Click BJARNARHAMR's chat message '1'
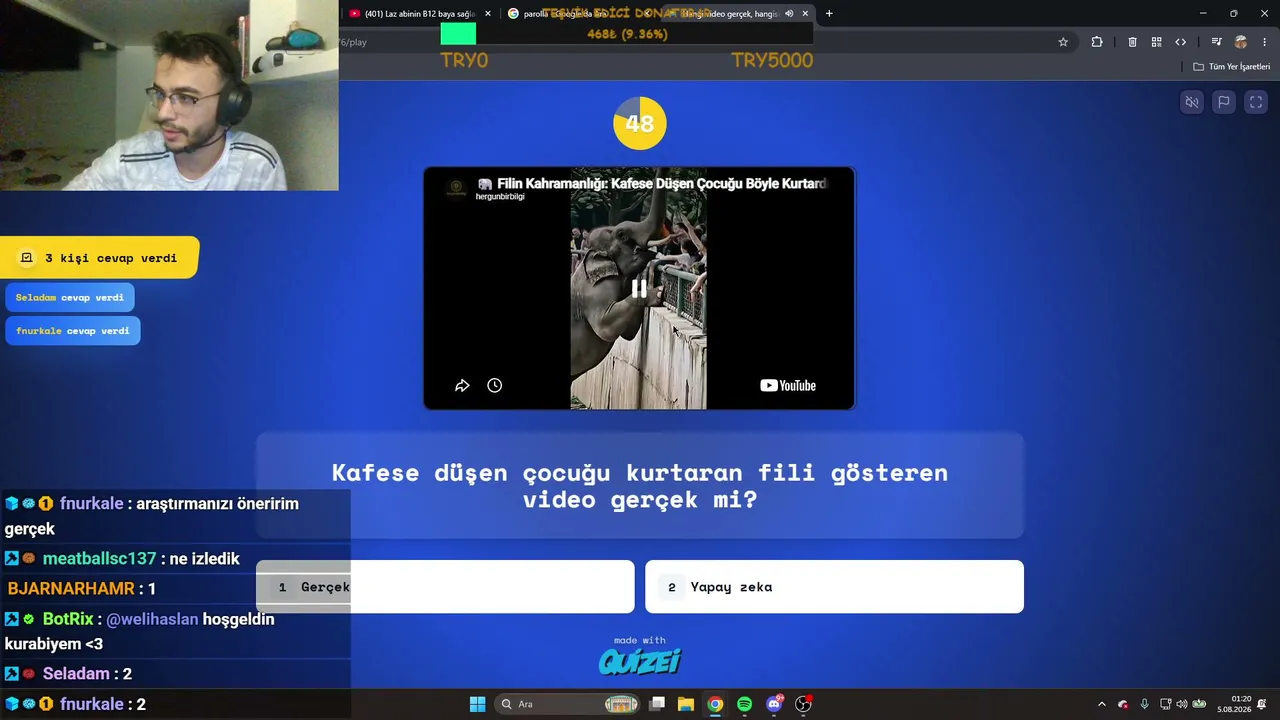This screenshot has height=720, width=1280. pos(152,589)
